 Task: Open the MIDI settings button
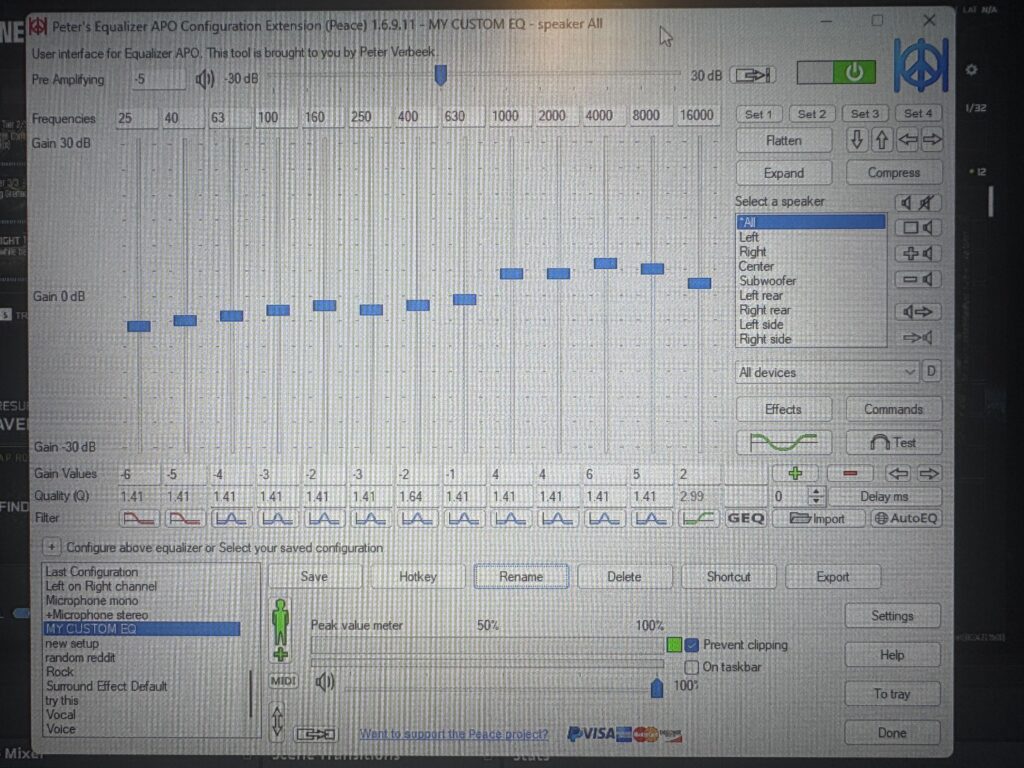click(283, 681)
